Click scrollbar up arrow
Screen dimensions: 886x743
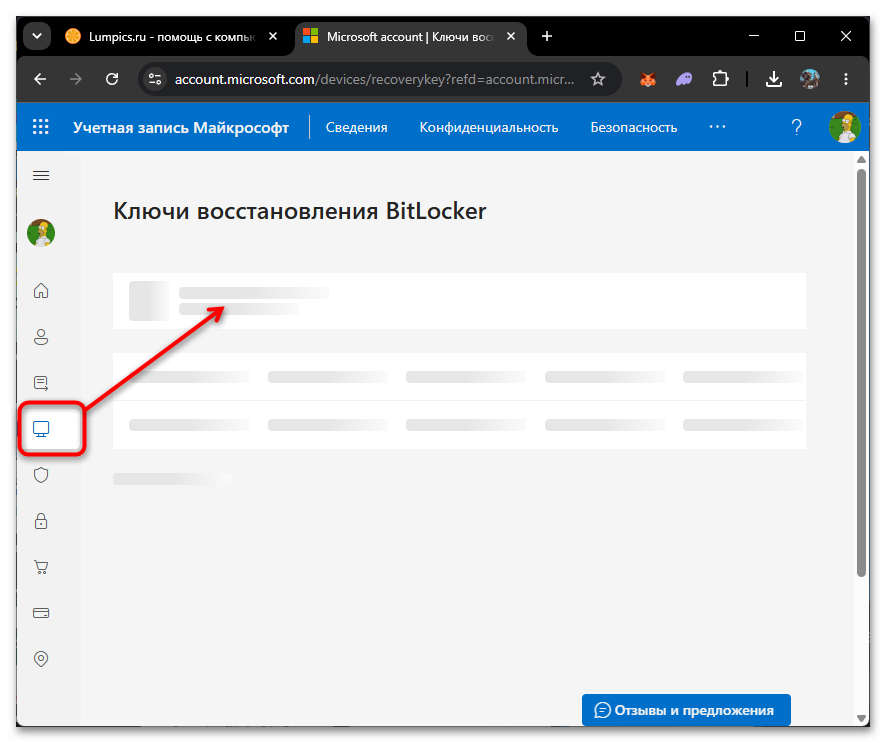tap(861, 159)
